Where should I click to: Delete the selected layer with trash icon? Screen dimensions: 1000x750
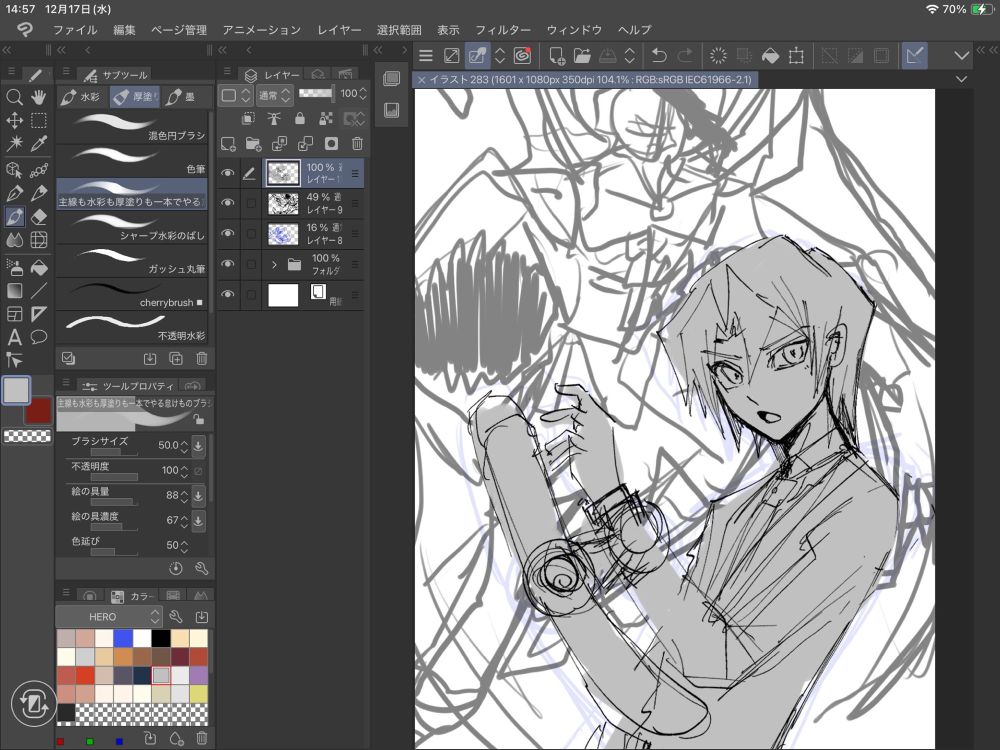[x=358, y=144]
